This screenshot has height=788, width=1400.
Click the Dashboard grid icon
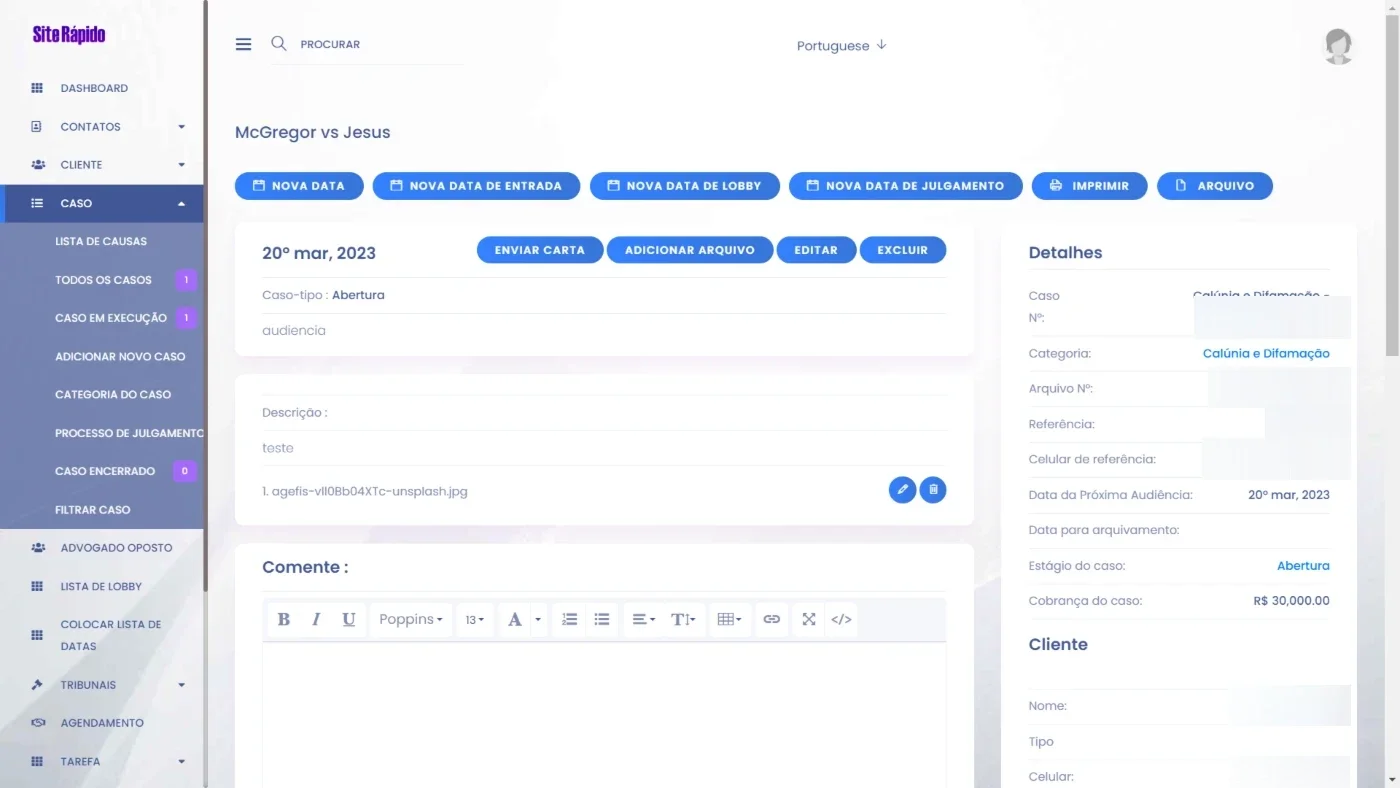[x=37, y=88]
